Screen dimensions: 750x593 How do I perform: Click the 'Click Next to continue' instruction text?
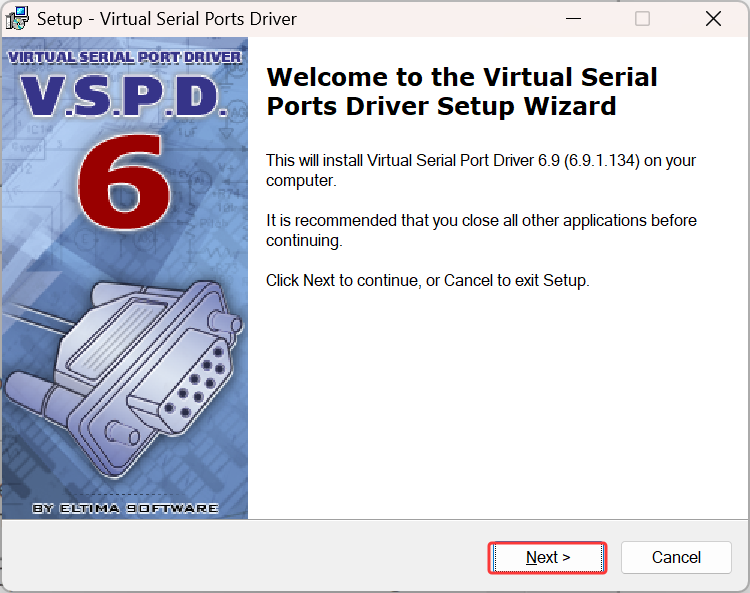coord(428,280)
